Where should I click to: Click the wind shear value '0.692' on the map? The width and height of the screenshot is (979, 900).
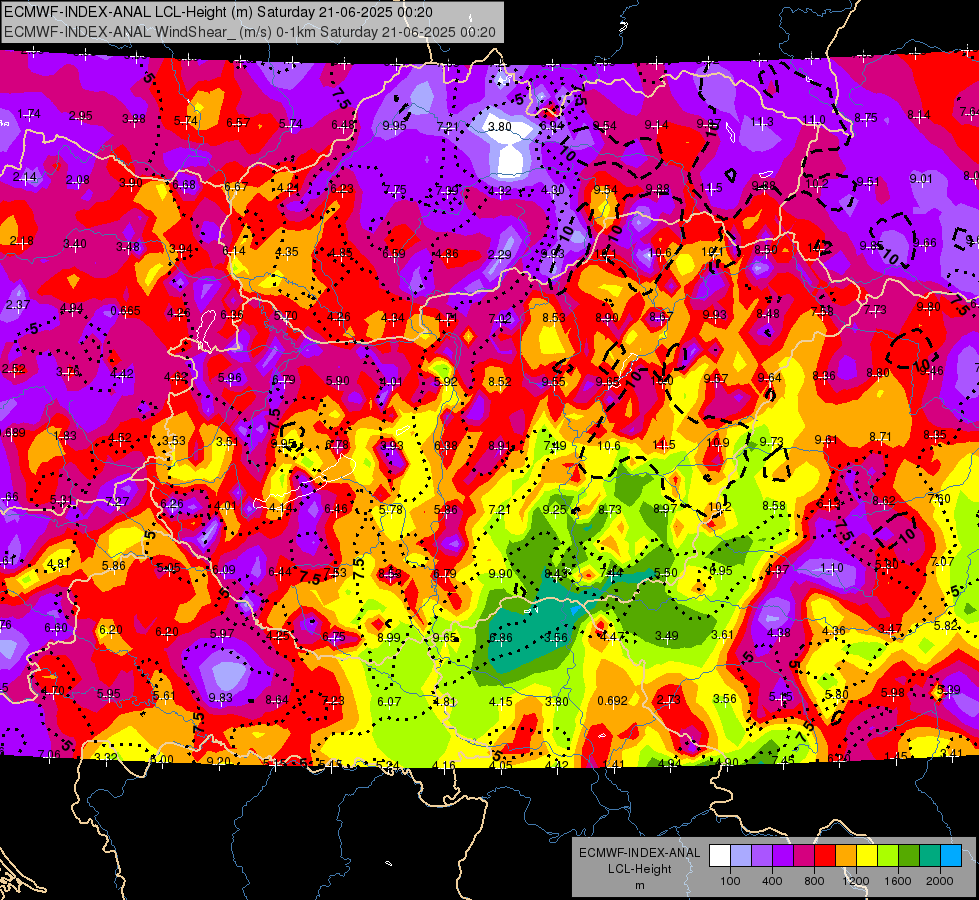tap(612, 701)
